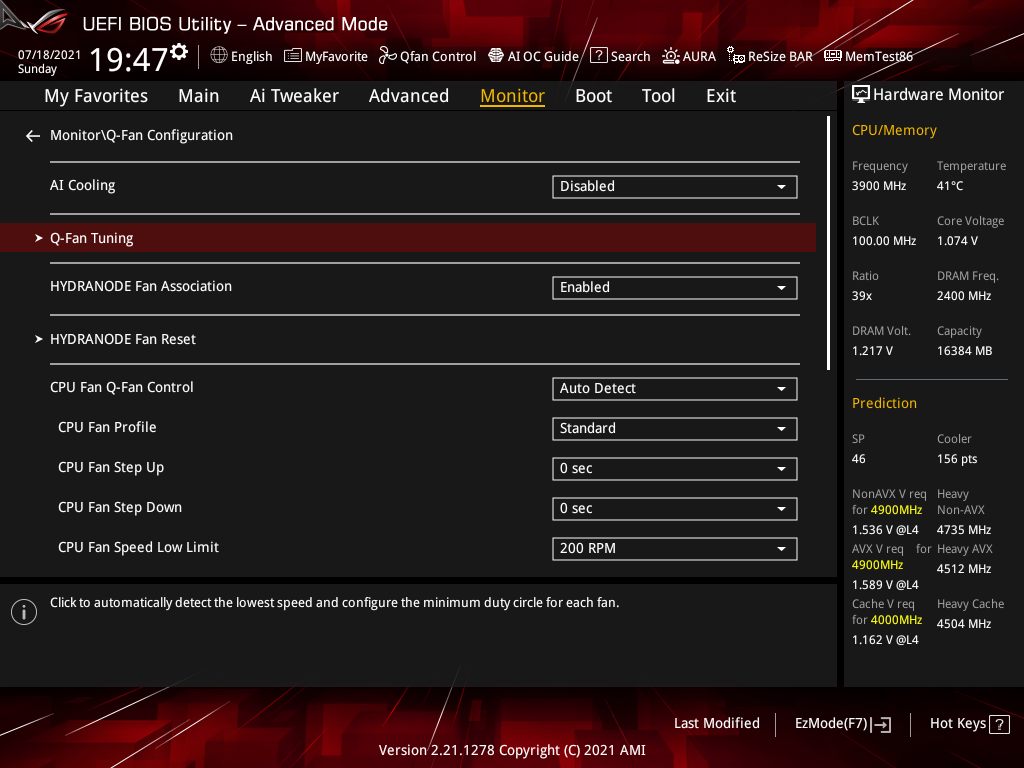Start Q-Fan Tuning

pyautogui.click(x=91, y=238)
